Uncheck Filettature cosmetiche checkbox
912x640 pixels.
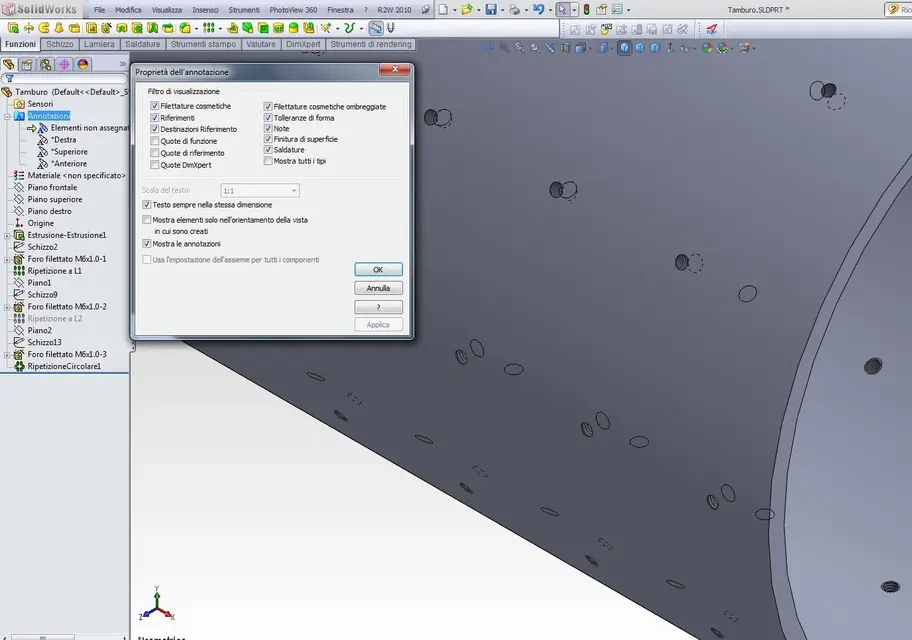(155, 106)
